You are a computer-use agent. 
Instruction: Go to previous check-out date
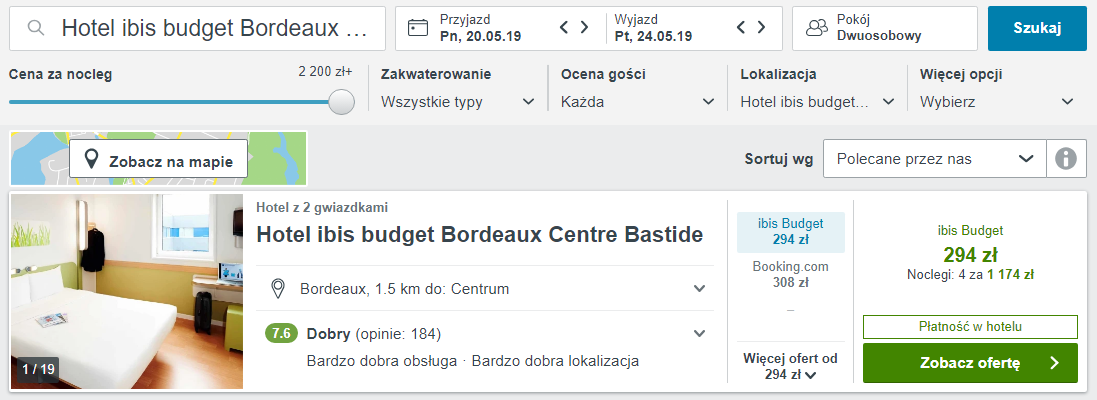pyautogui.click(x=742, y=28)
